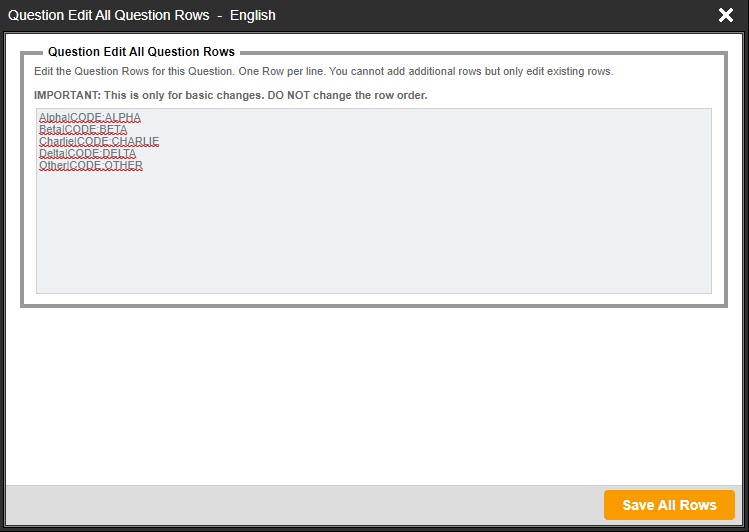This screenshot has height=532, width=749.
Task: Place cursor on the Delta|CODE:DELTA row
Action: [87, 154]
